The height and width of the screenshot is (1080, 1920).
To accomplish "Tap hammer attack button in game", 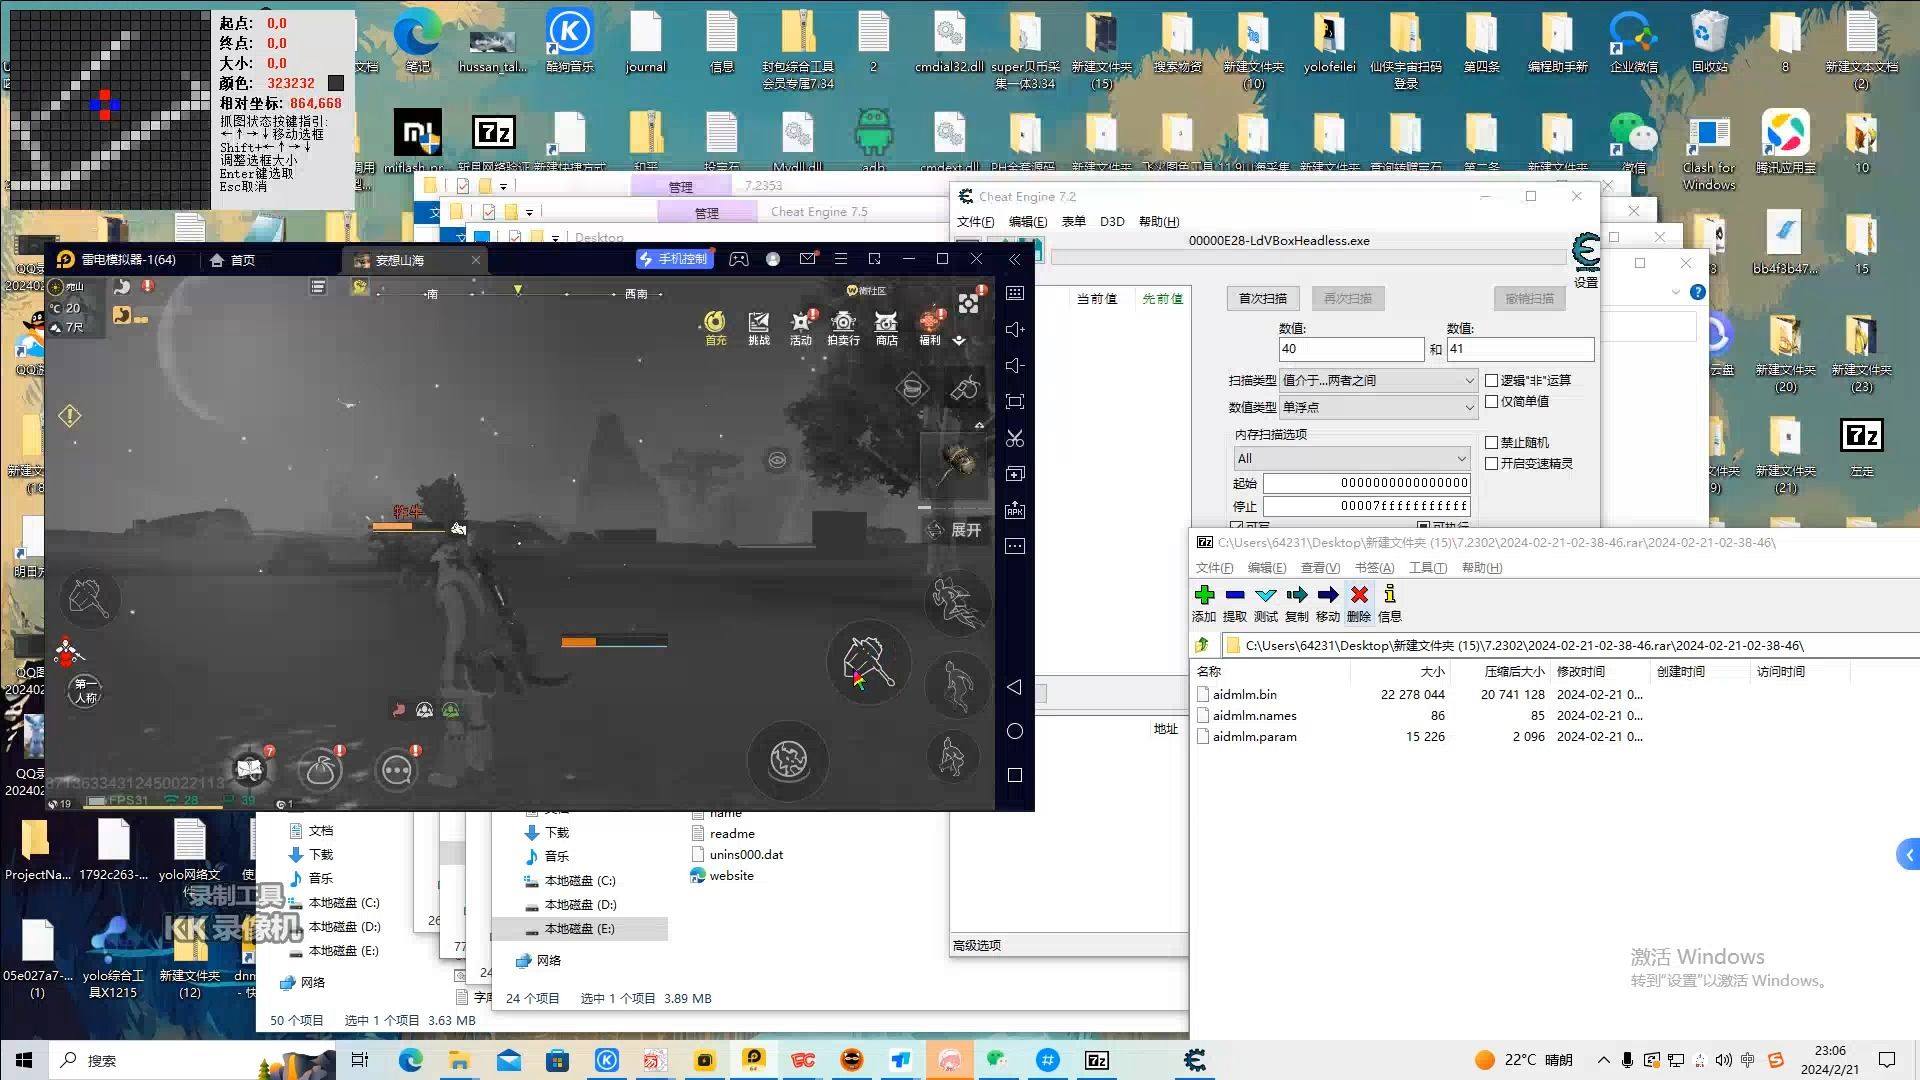I will coord(867,661).
